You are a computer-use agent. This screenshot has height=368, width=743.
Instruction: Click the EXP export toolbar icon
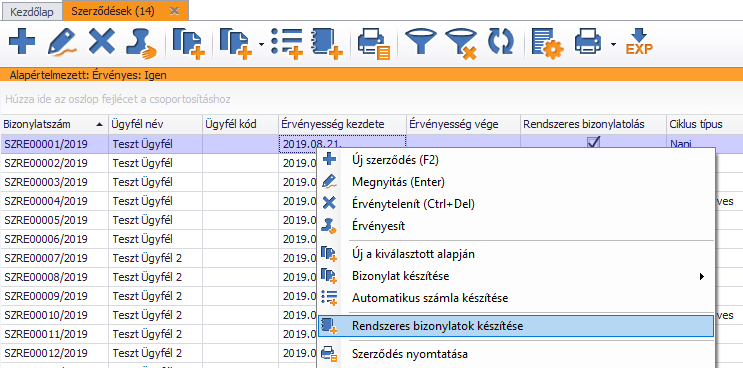639,43
